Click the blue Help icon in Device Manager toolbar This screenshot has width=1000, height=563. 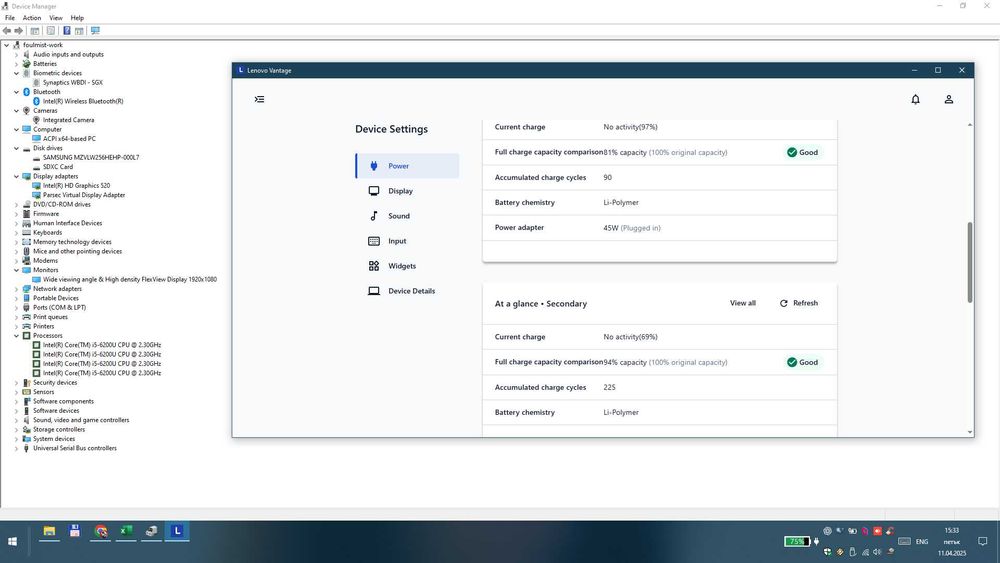[66, 31]
